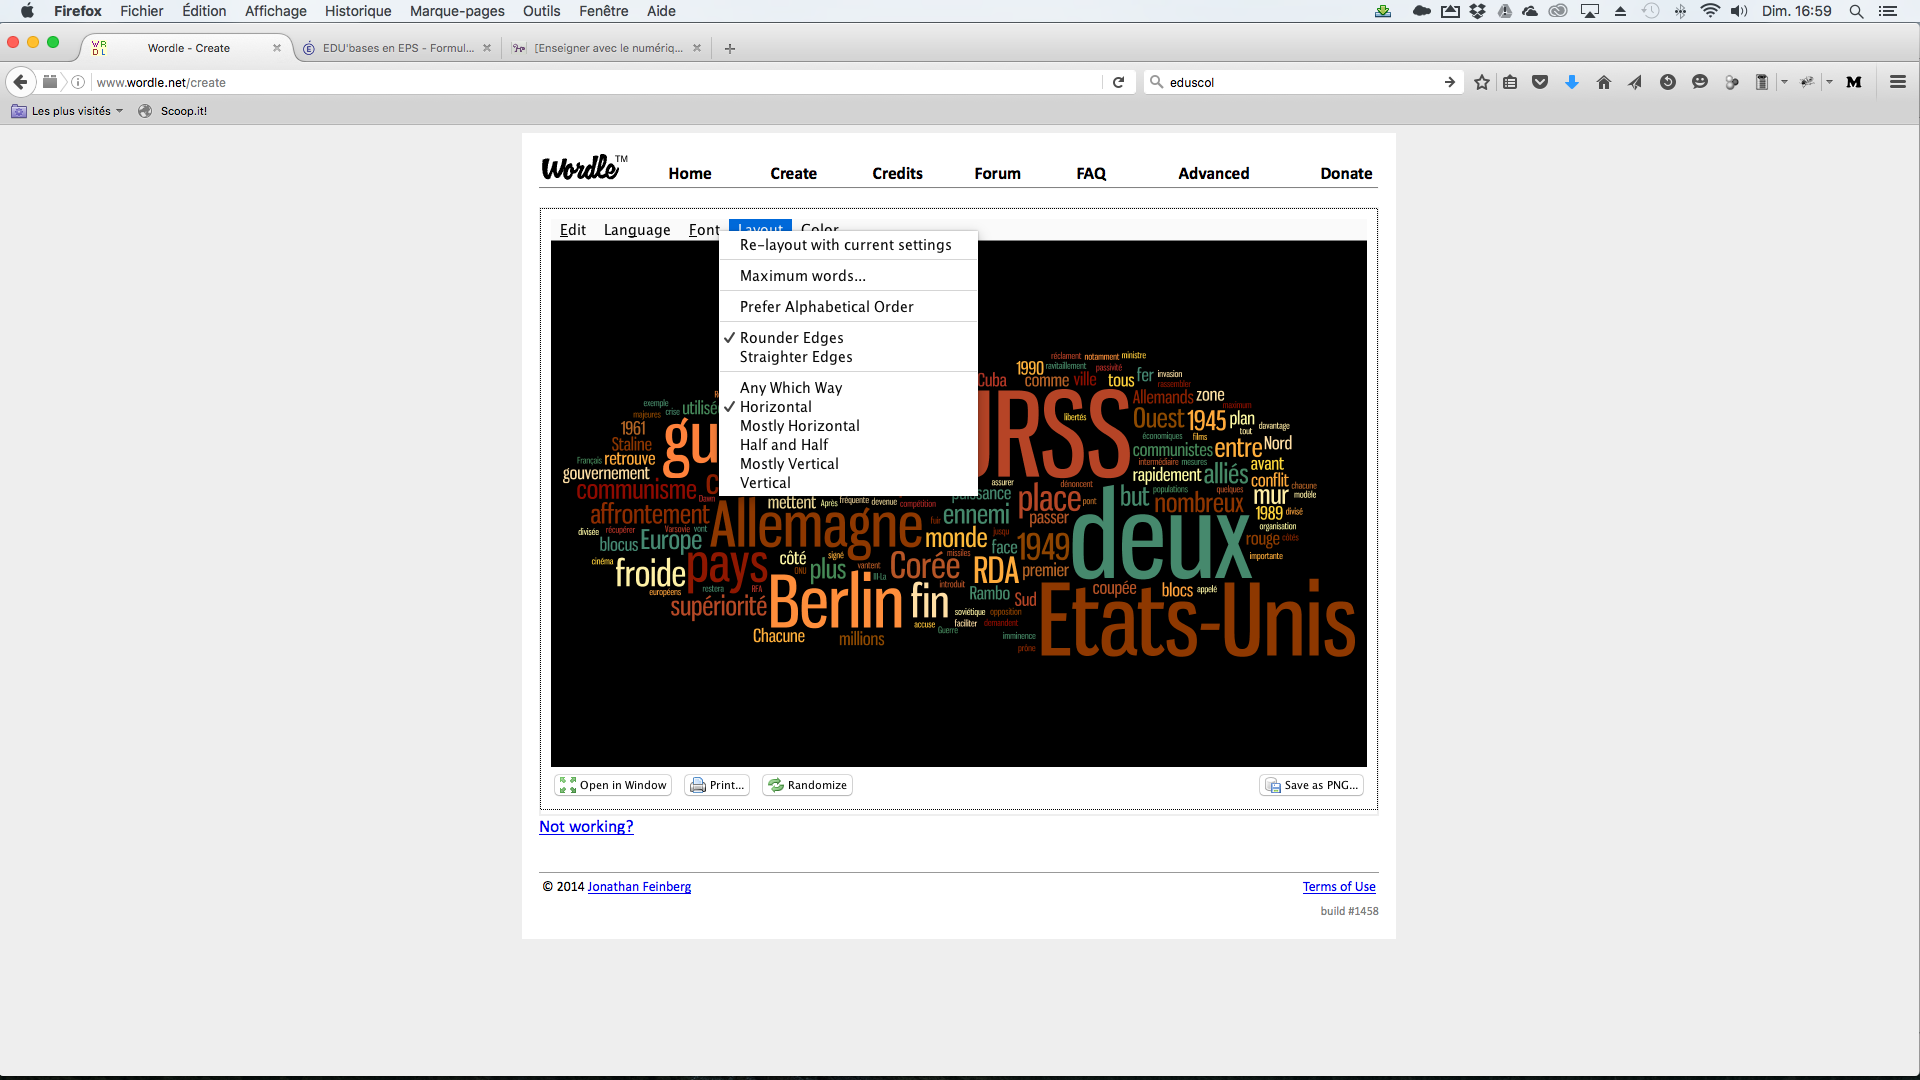Viewport: 1920px width, 1080px height.
Task: Select the Straighter Edges option
Action: point(796,357)
